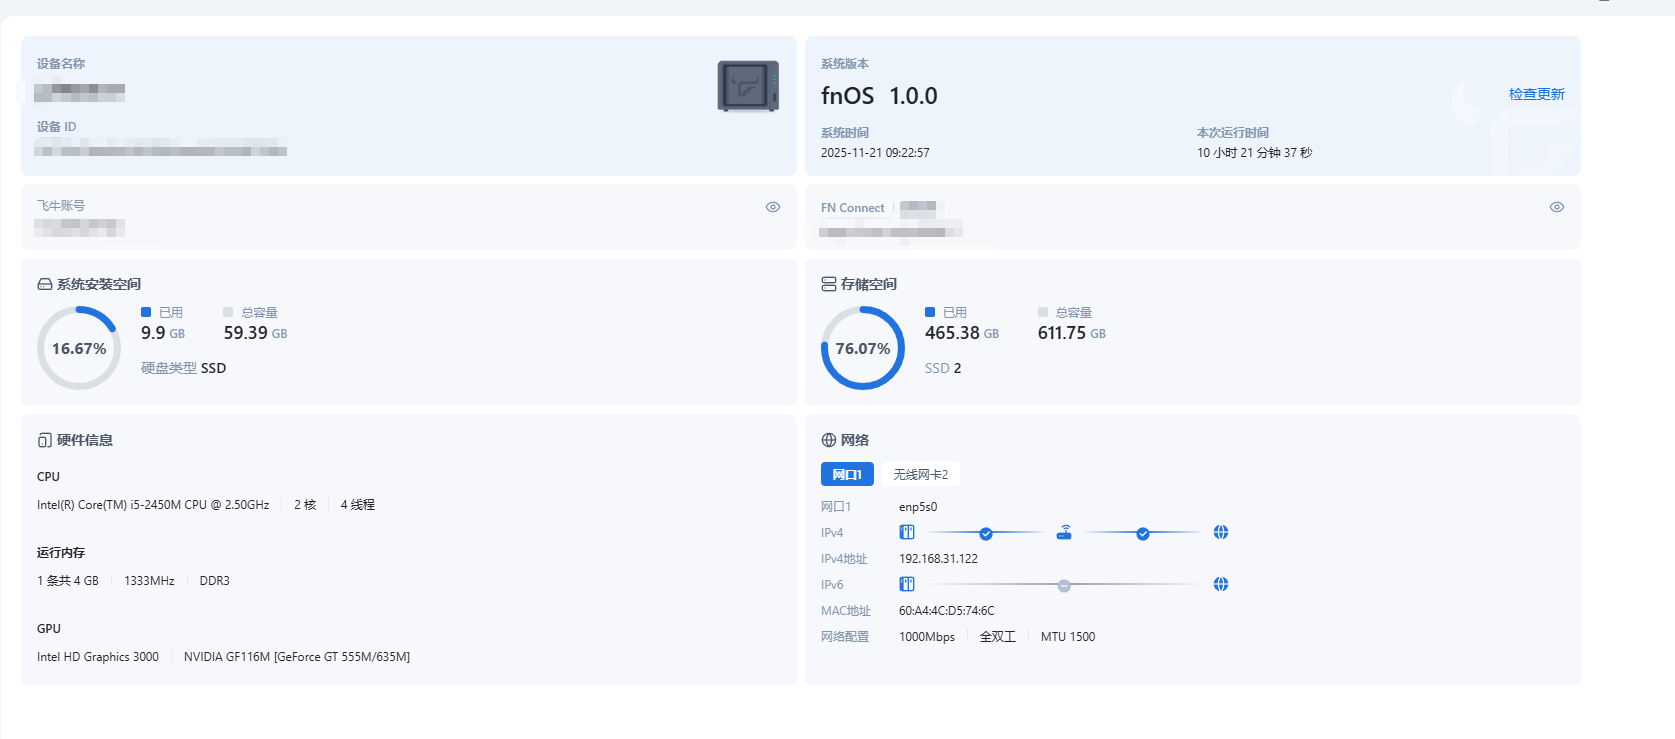
Task: Click the 存储空间 storage icon
Action: coord(829,284)
